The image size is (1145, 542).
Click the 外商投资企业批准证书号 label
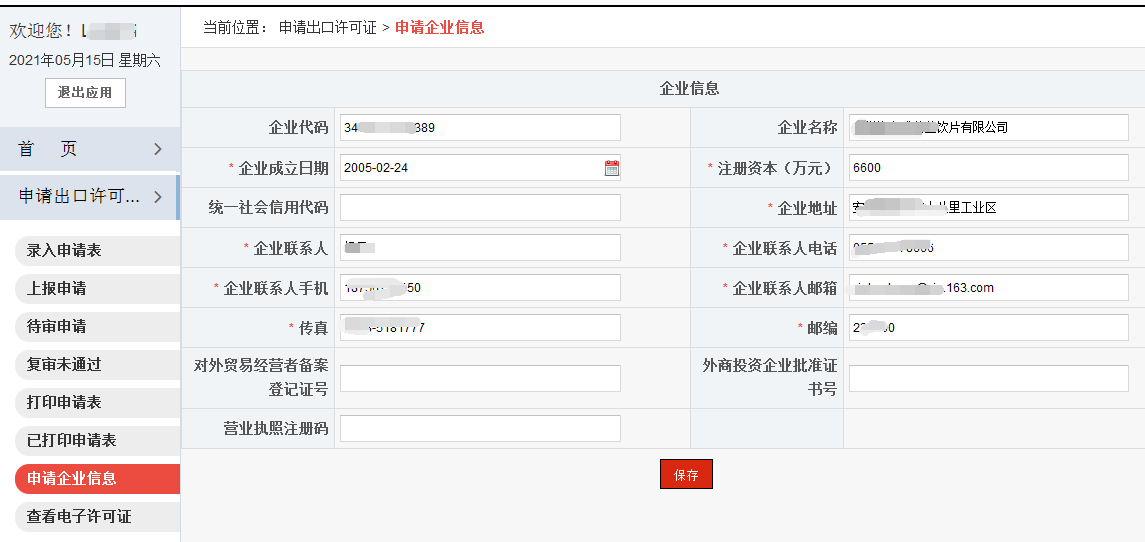(x=770, y=378)
